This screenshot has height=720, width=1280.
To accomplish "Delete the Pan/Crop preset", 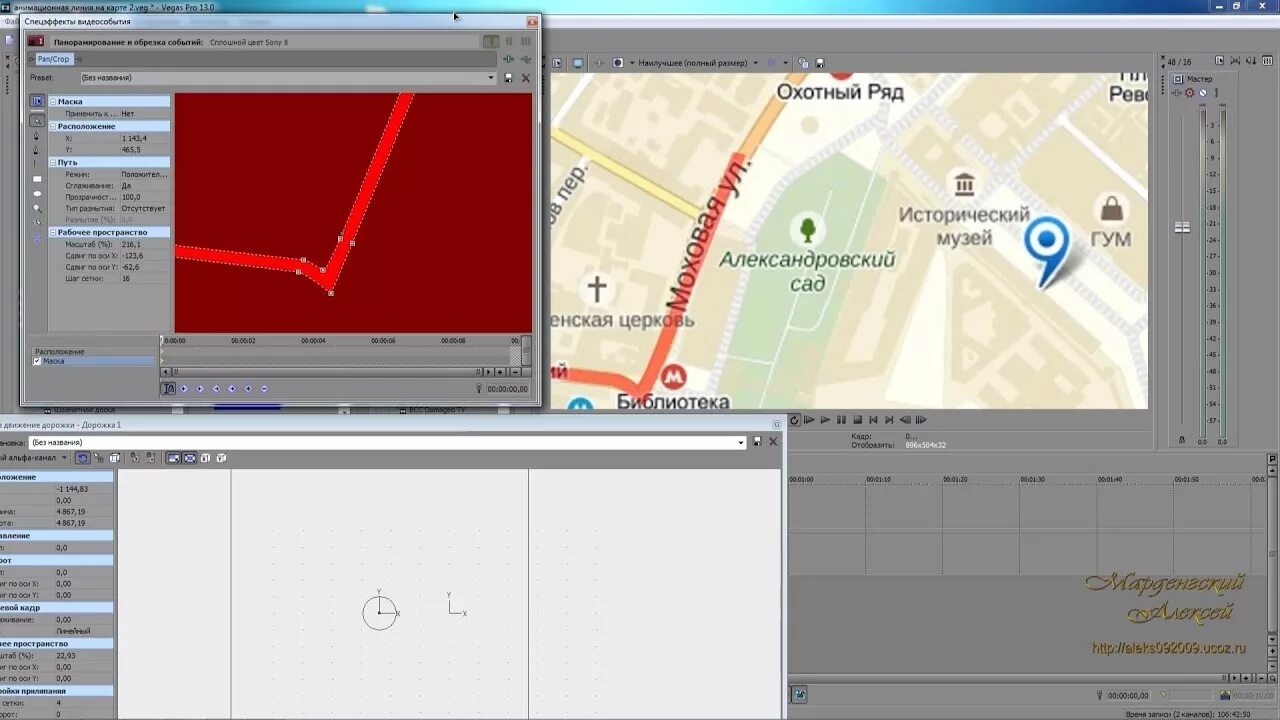I will point(526,77).
